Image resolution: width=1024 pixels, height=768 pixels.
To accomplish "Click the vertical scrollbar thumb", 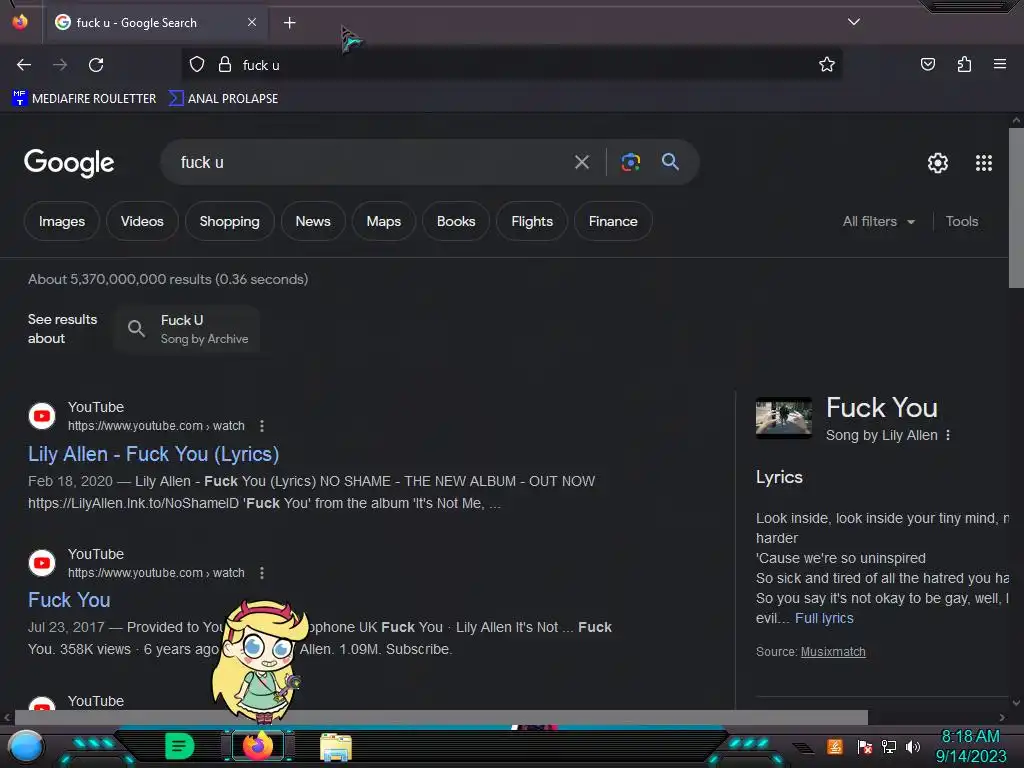I will tap(1016, 208).
